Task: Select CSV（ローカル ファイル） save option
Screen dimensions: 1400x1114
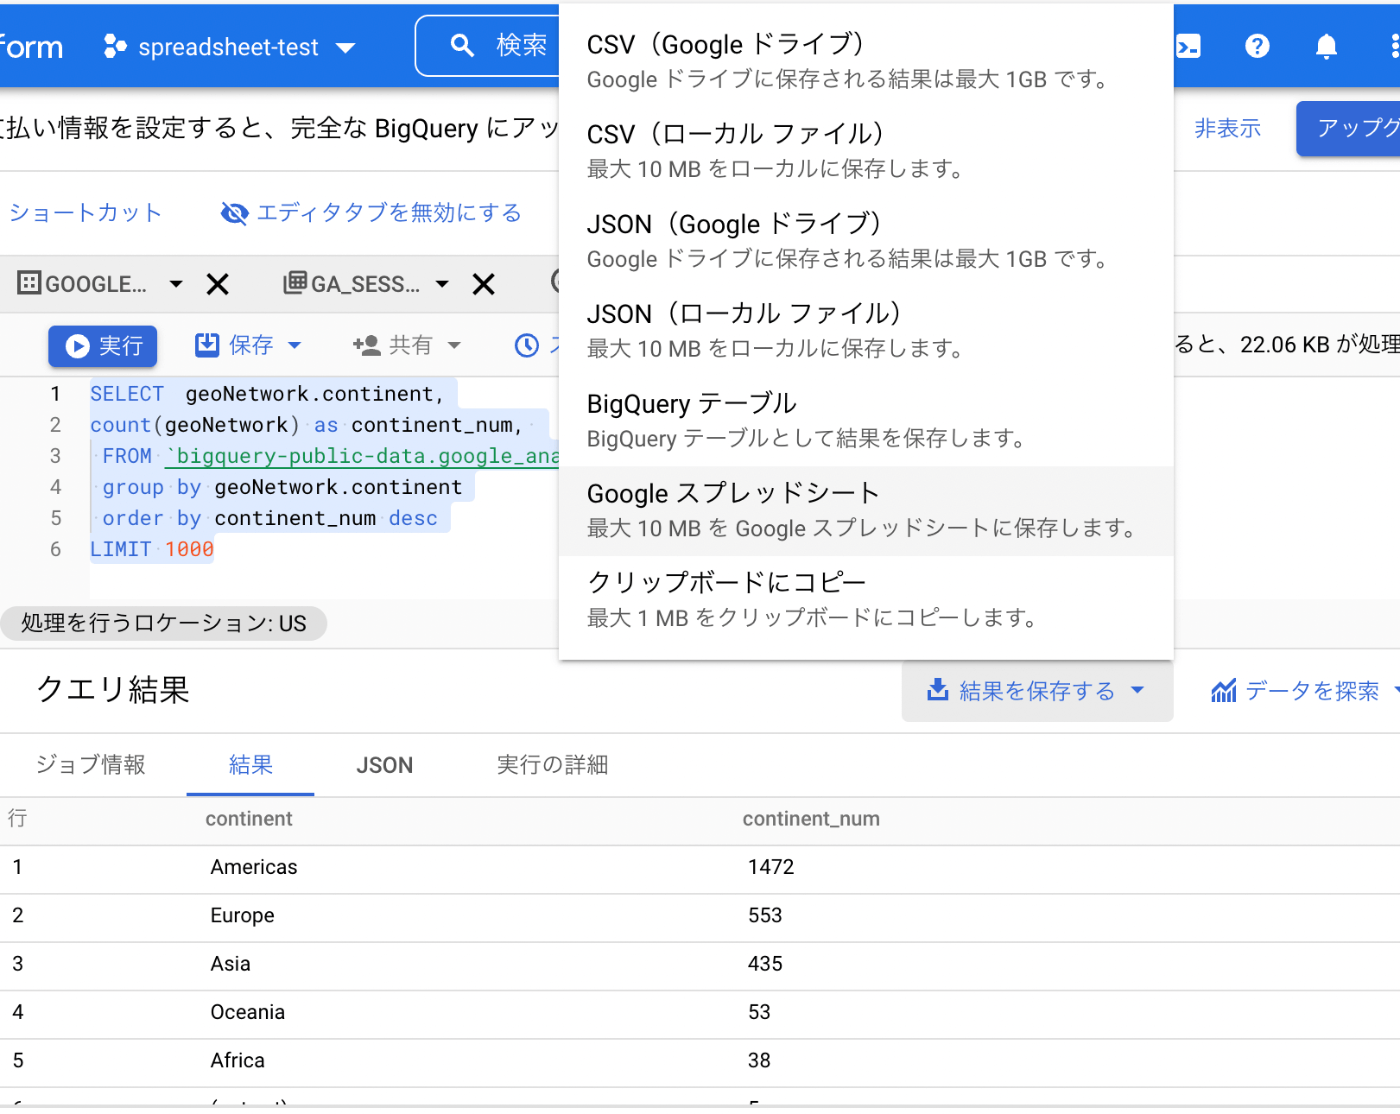Action: (866, 150)
